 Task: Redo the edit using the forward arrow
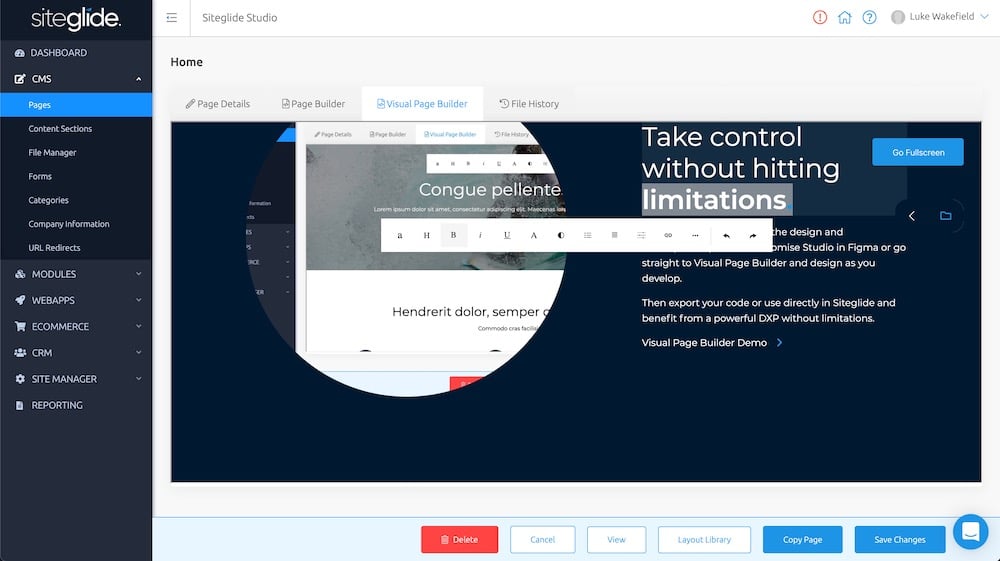pos(753,235)
